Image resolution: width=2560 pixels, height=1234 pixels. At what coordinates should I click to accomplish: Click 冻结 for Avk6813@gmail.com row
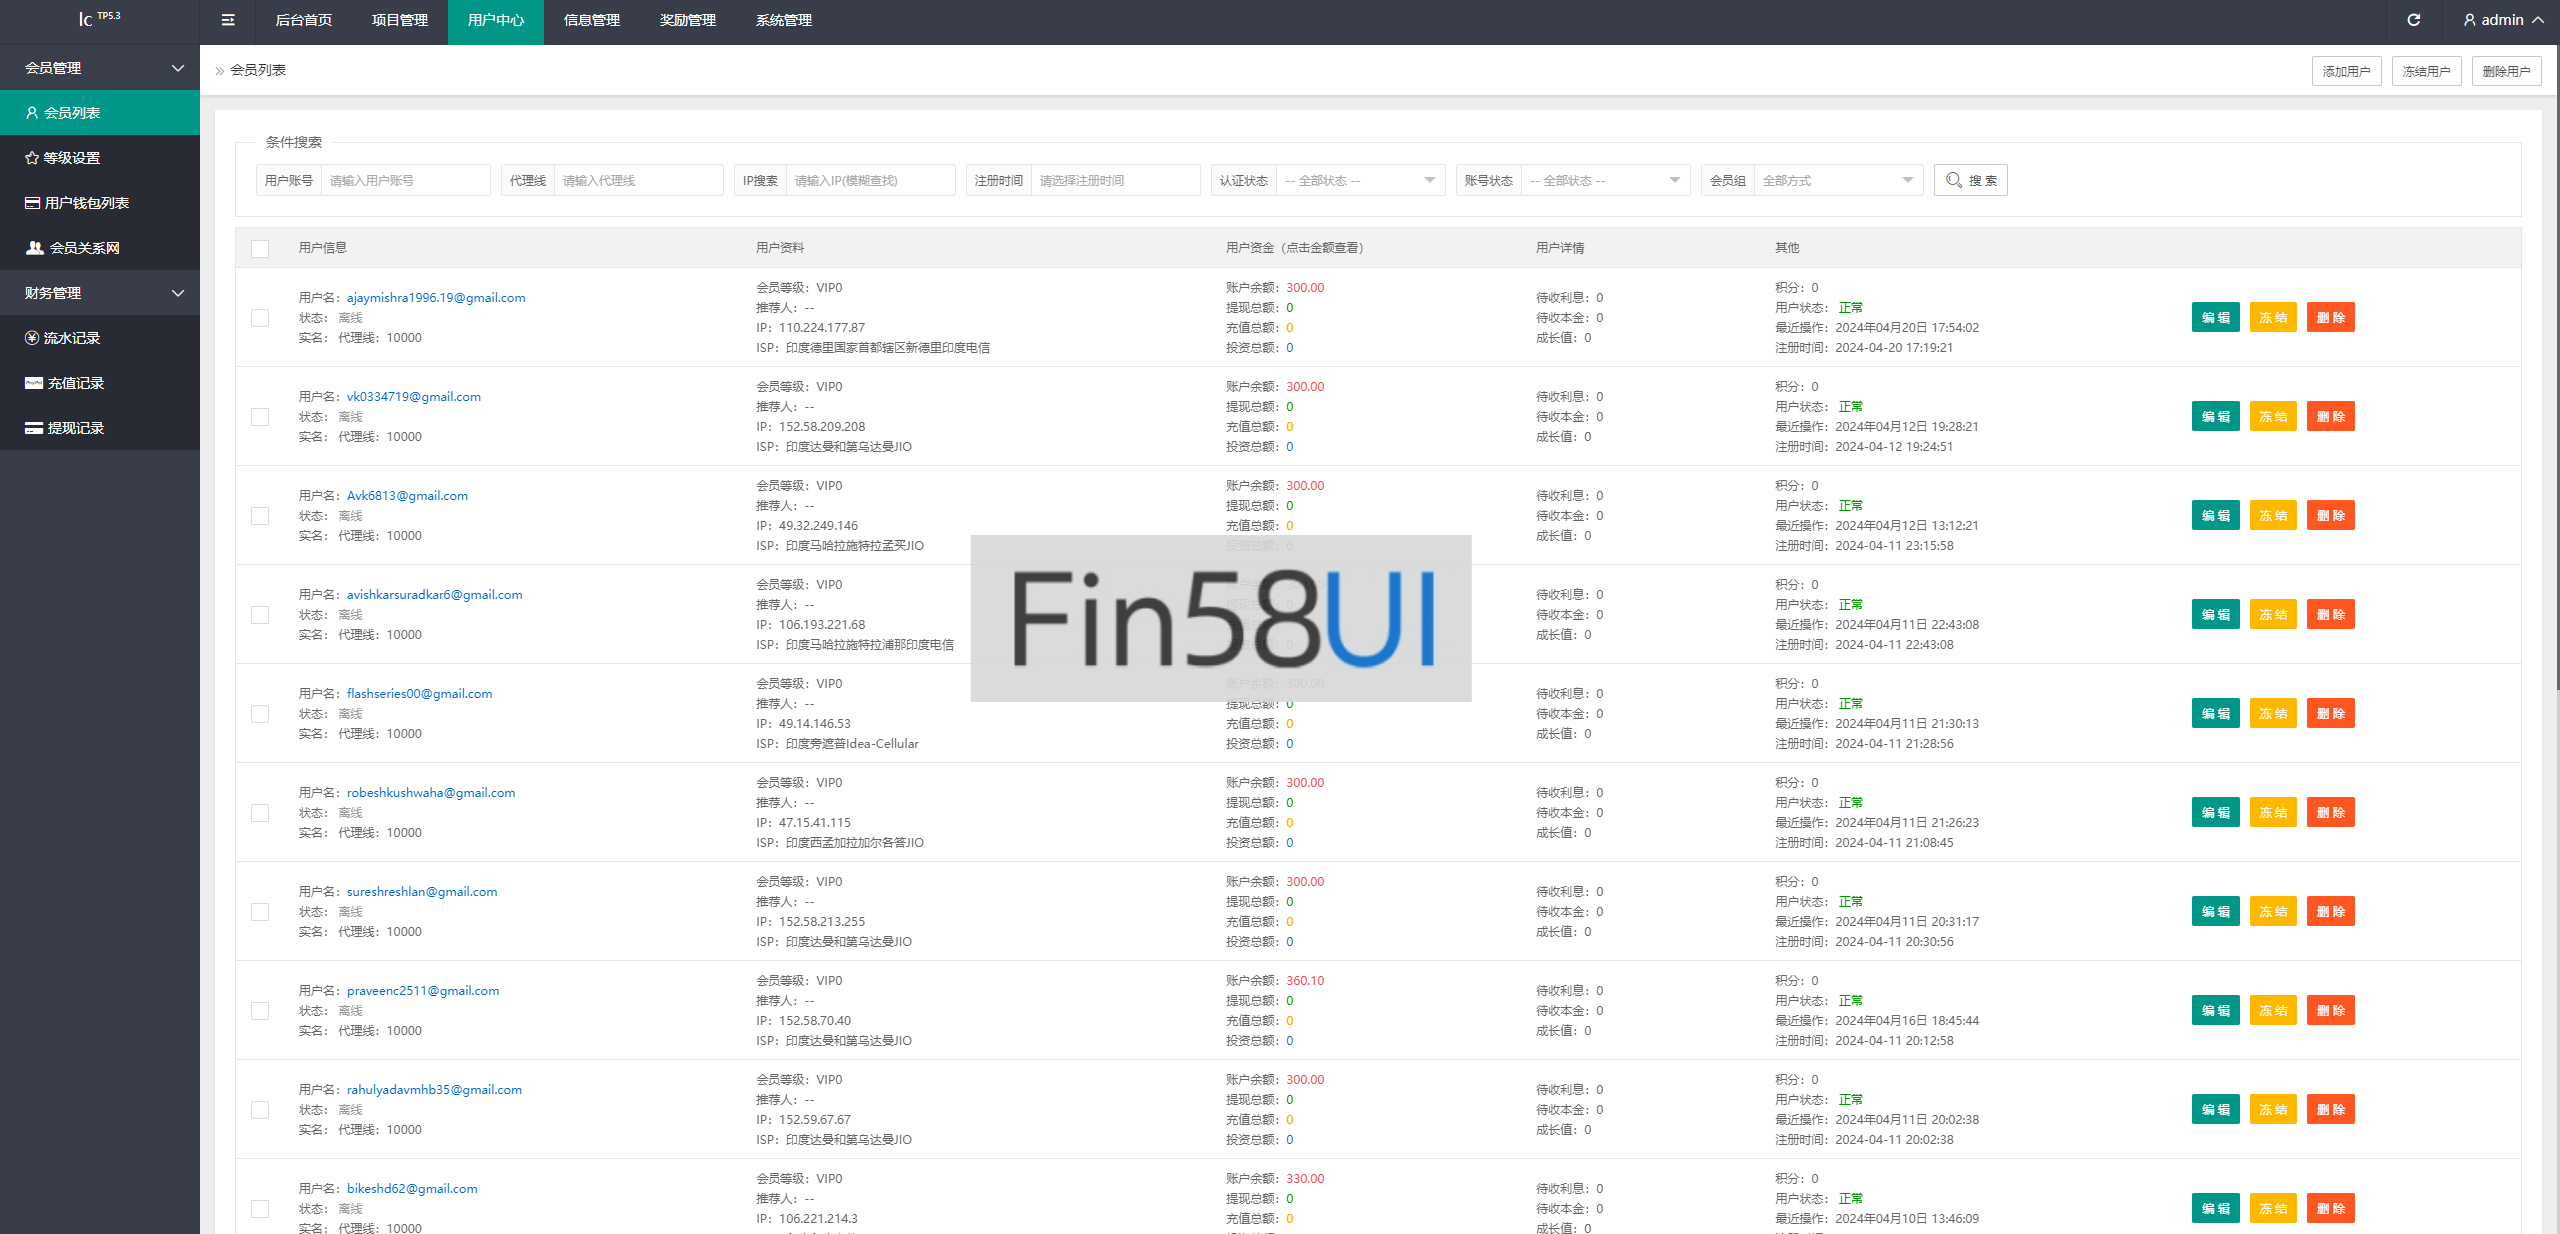[2273, 516]
